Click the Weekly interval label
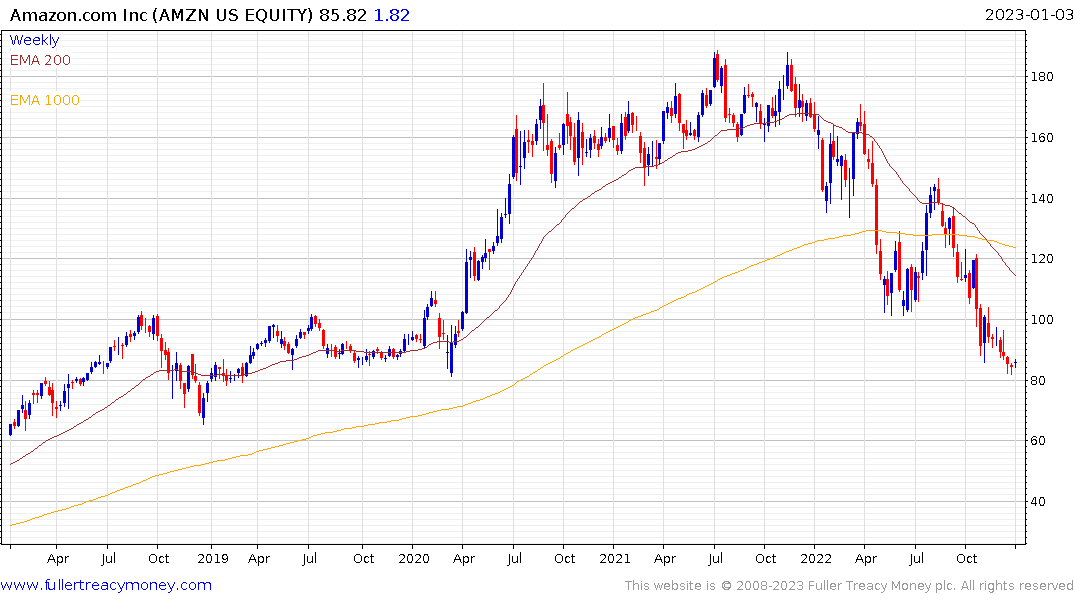The height and width of the screenshot is (600, 1075). 34,40
